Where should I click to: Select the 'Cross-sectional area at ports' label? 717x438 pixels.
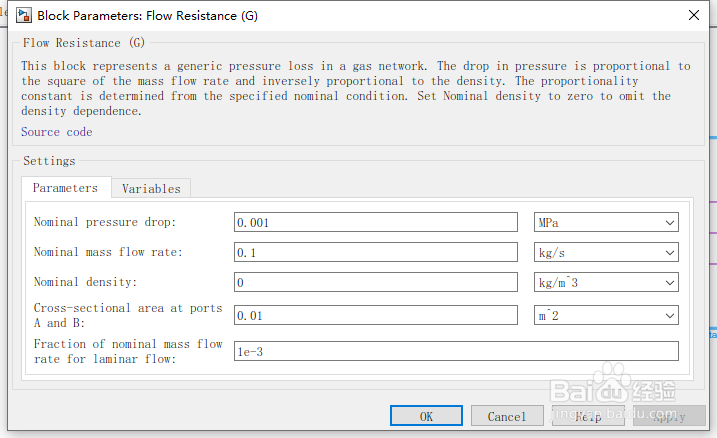tap(128, 308)
